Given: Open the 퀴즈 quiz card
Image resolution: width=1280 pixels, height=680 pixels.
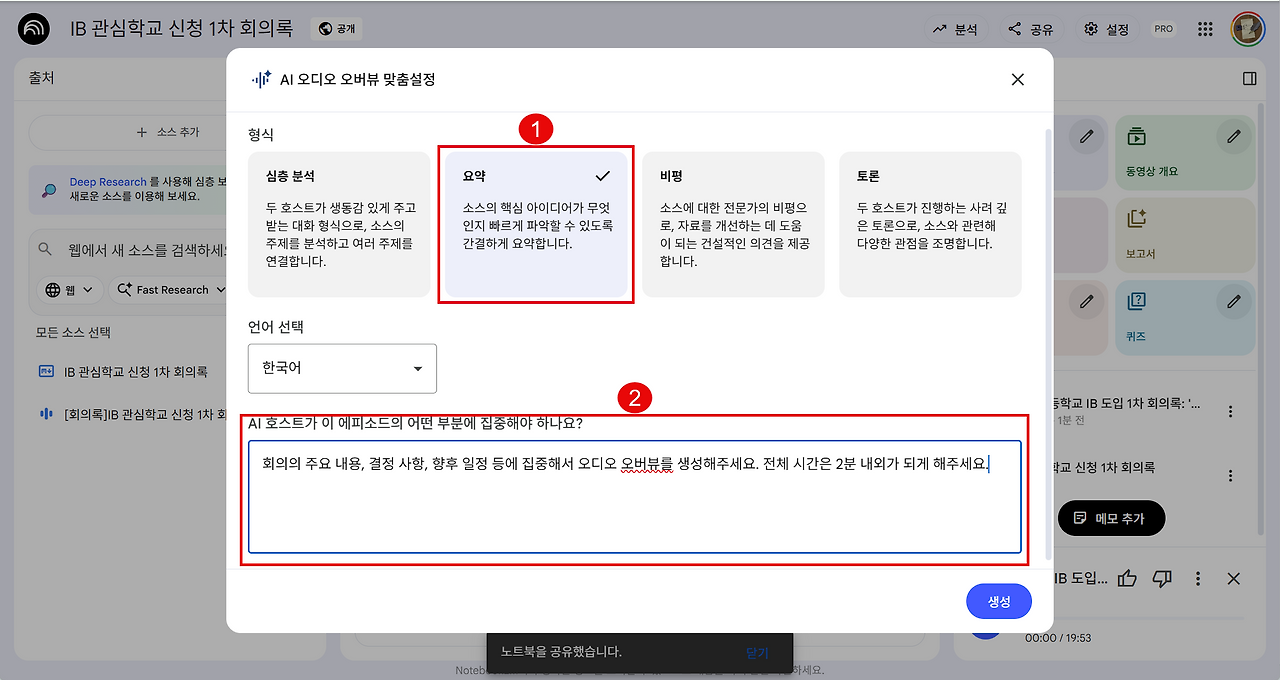Looking at the screenshot, I should [x=1185, y=318].
